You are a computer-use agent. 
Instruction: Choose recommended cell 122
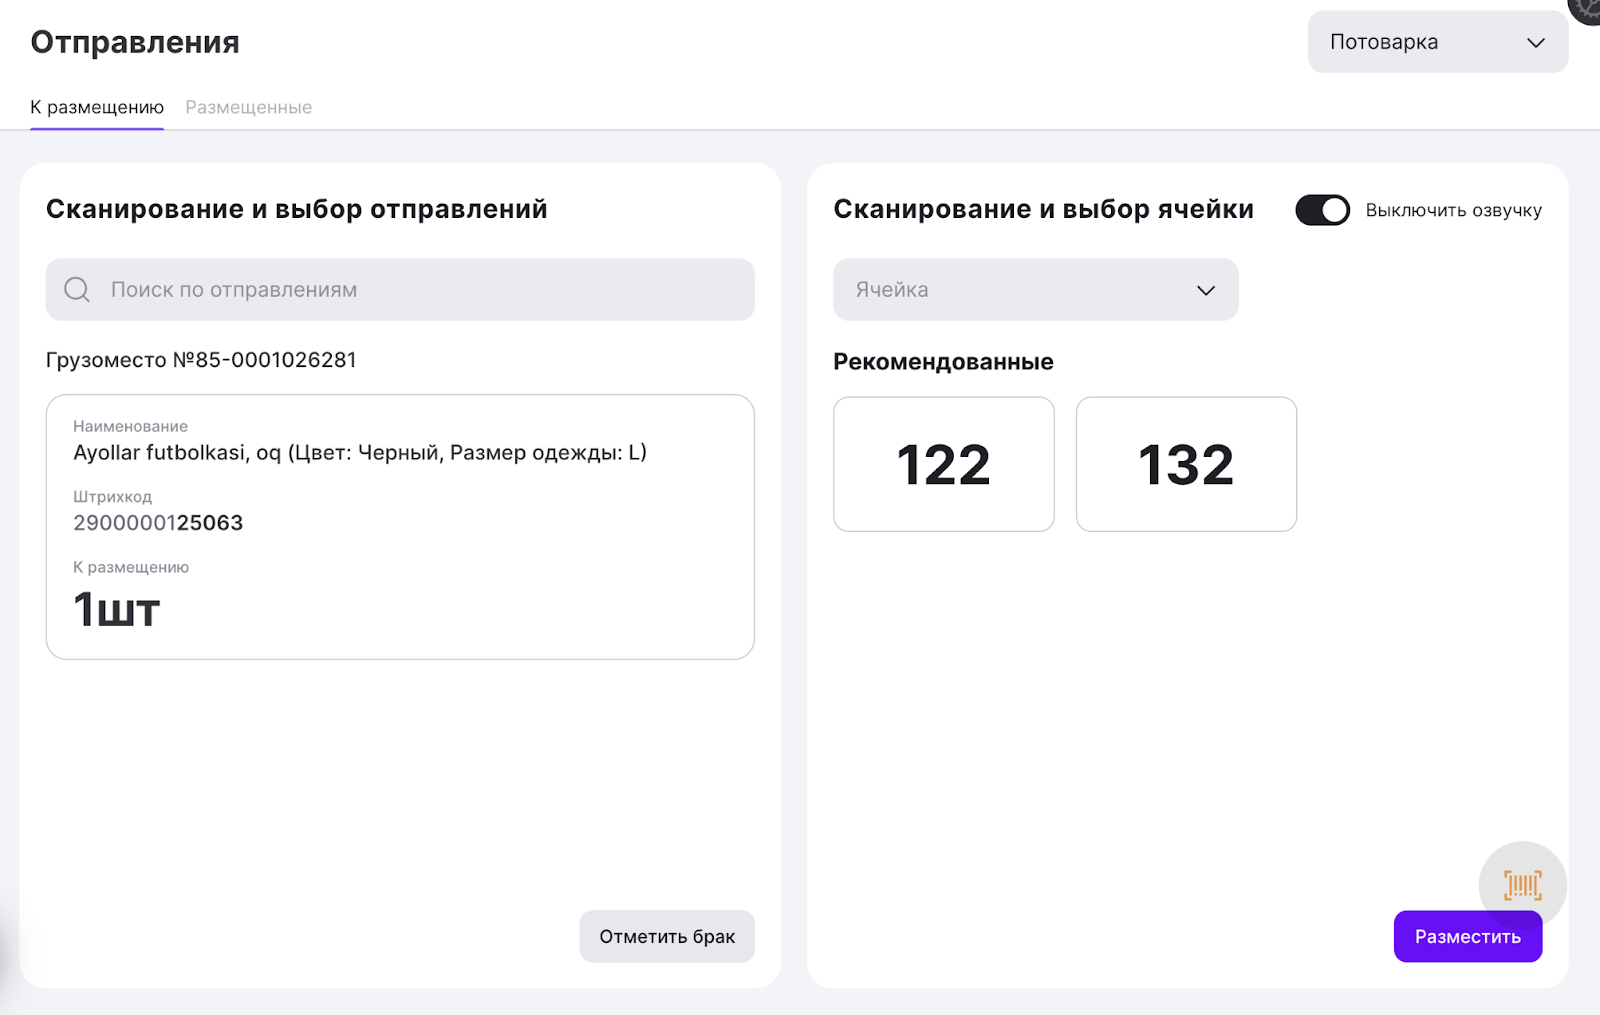(943, 464)
